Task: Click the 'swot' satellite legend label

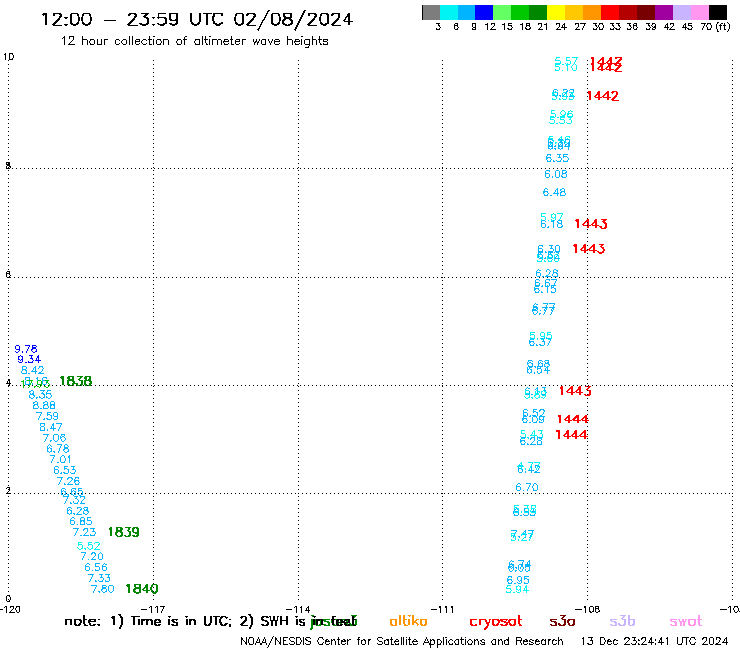Action: coord(686,622)
